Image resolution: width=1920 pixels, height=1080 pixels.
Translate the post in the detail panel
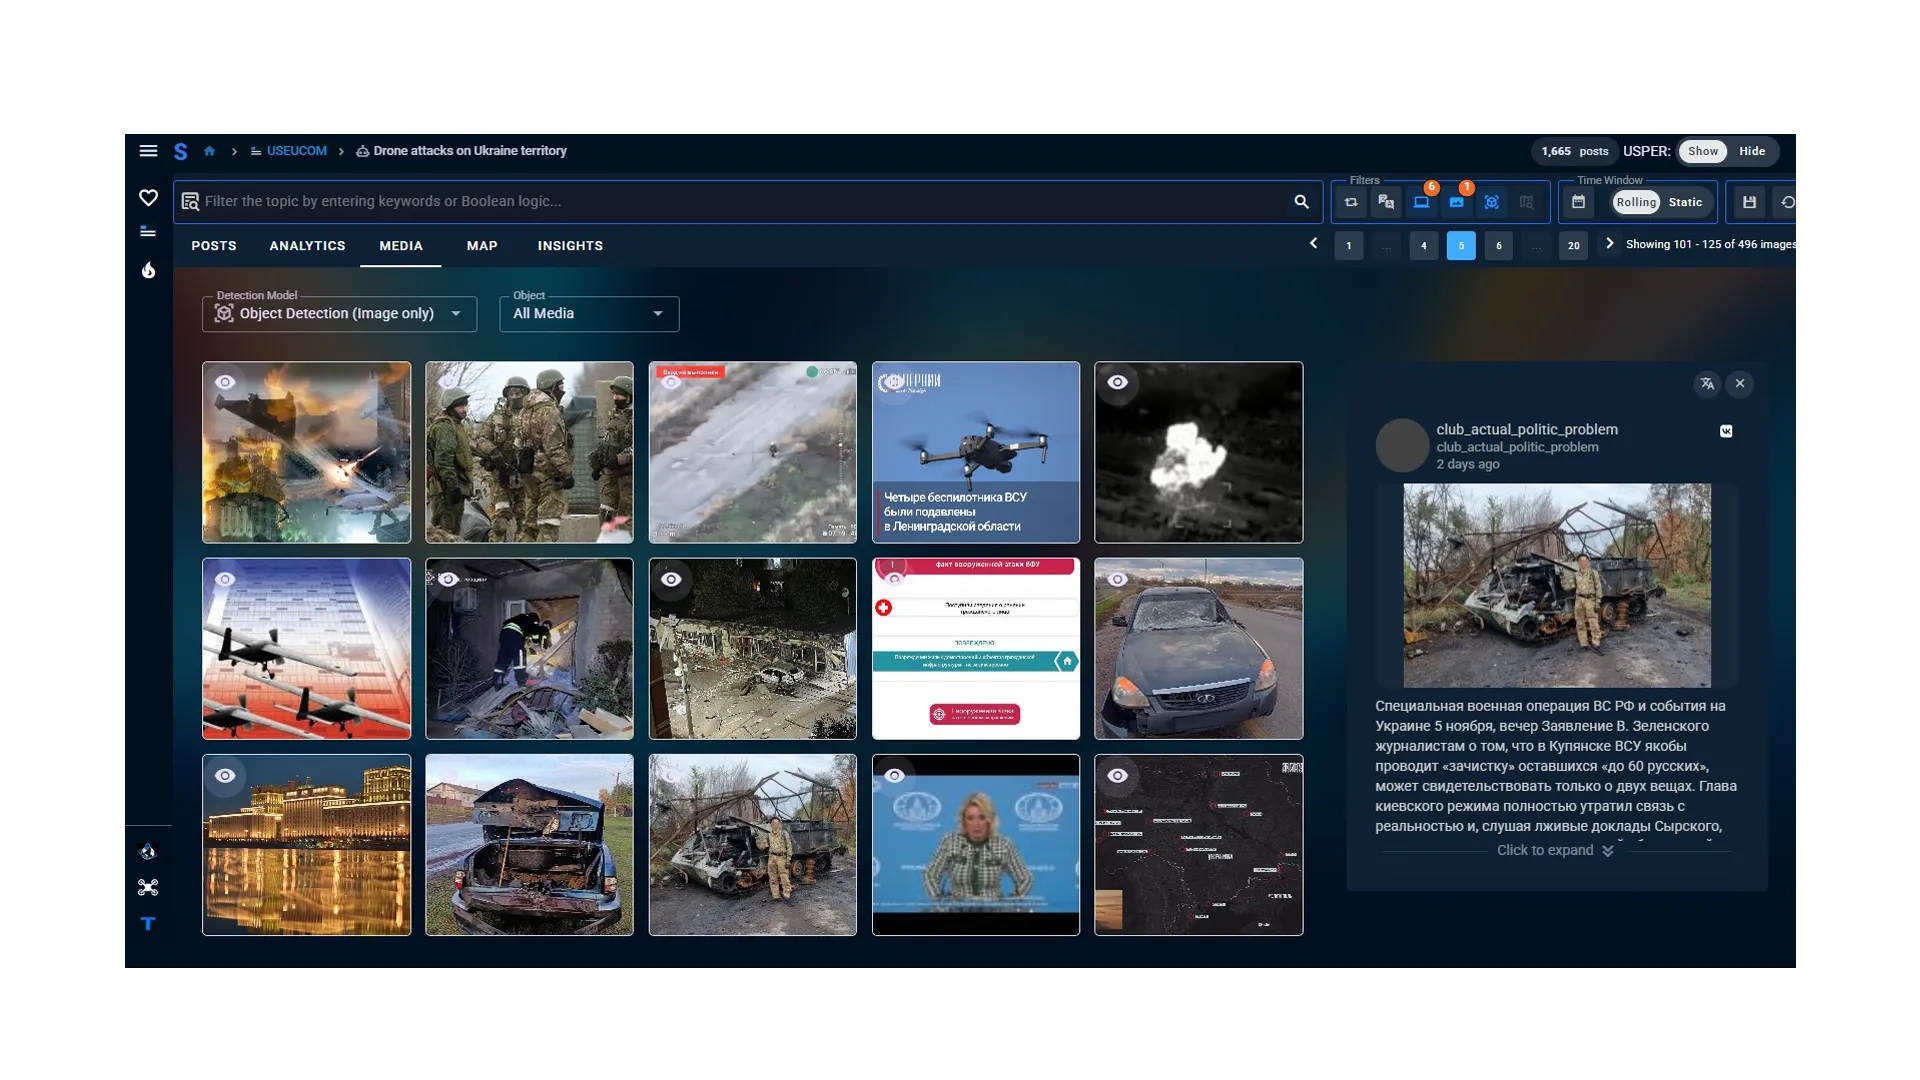pos(1707,384)
